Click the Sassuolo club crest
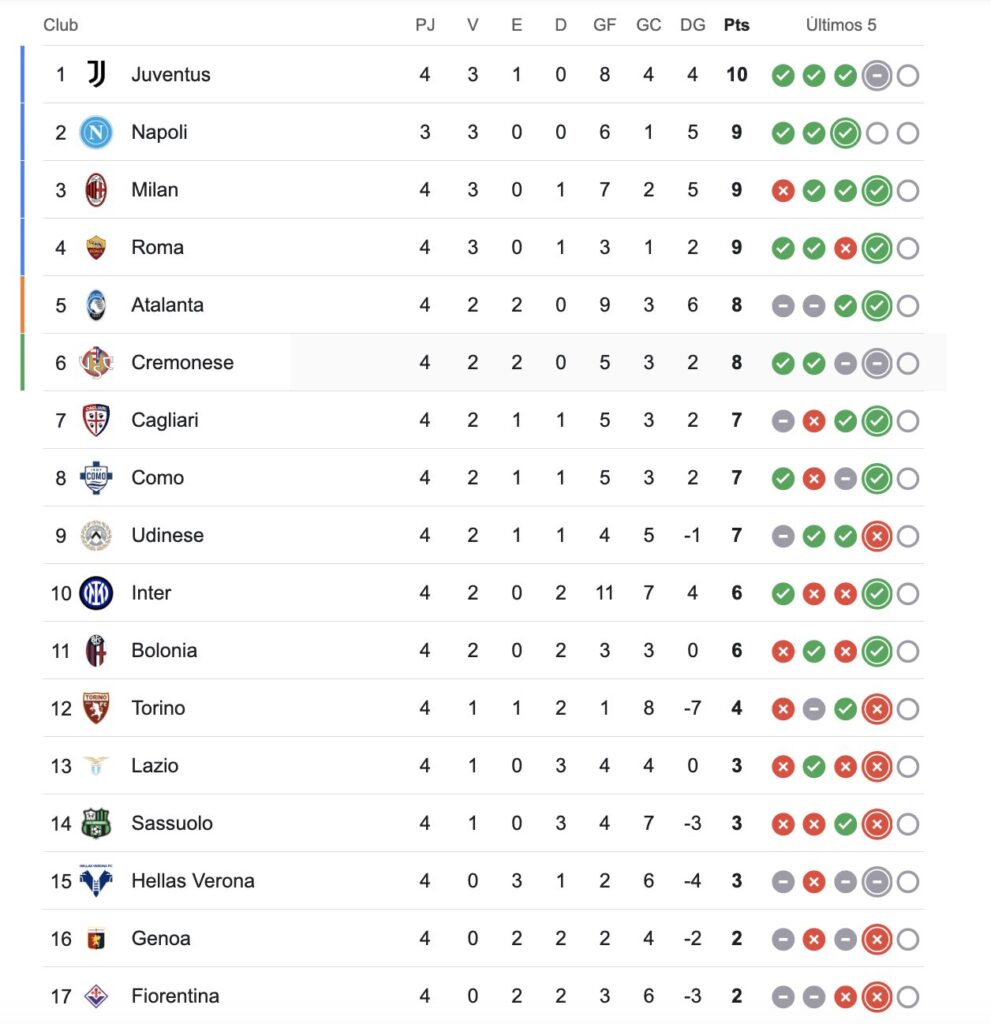Image resolution: width=991 pixels, height=1024 pixels. [x=96, y=823]
